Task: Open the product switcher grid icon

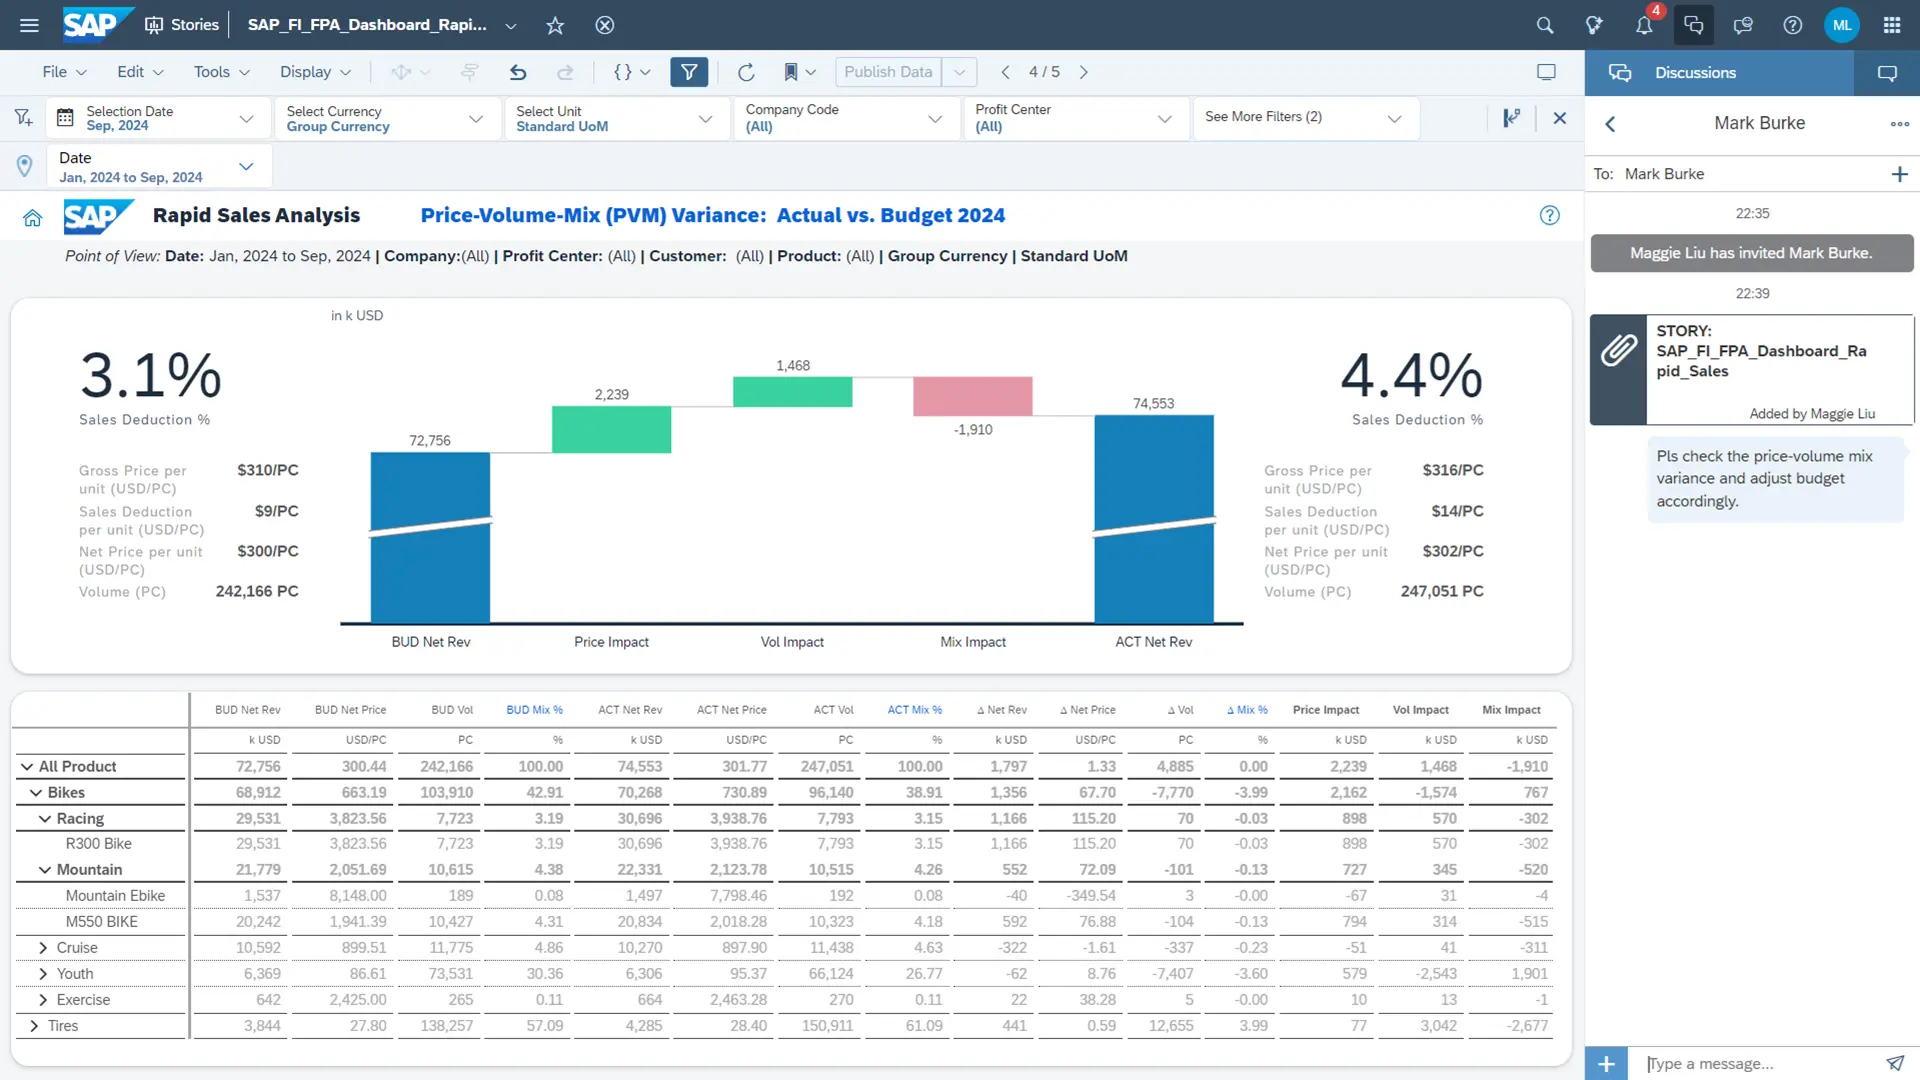Action: click(x=1892, y=25)
